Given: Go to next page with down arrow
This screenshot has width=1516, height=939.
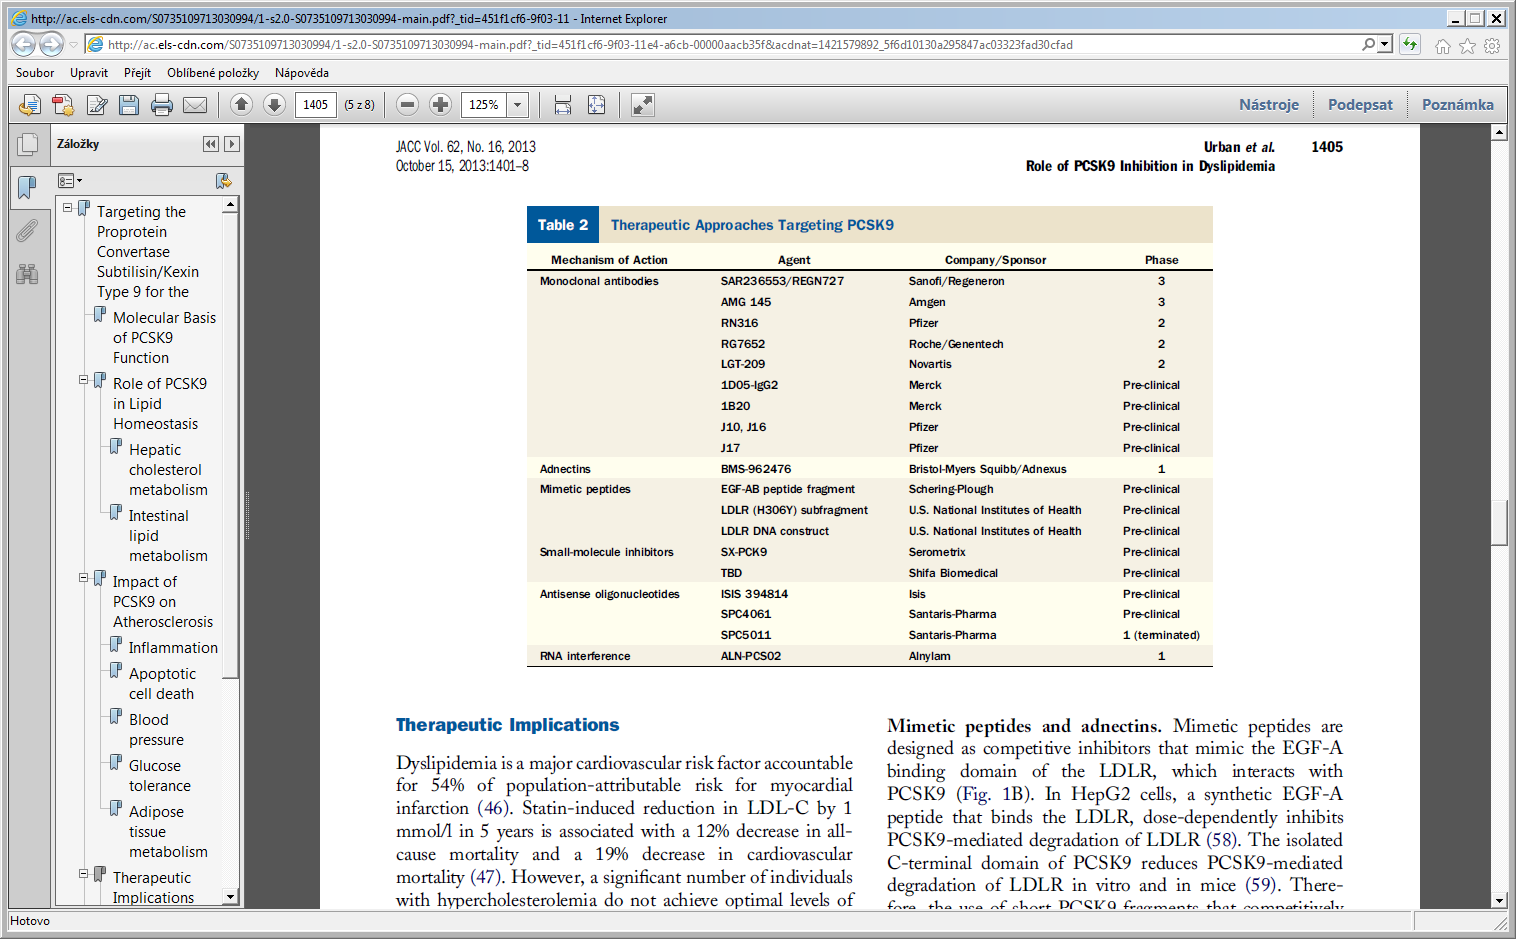Looking at the screenshot, I should click(x=274, y=104).
